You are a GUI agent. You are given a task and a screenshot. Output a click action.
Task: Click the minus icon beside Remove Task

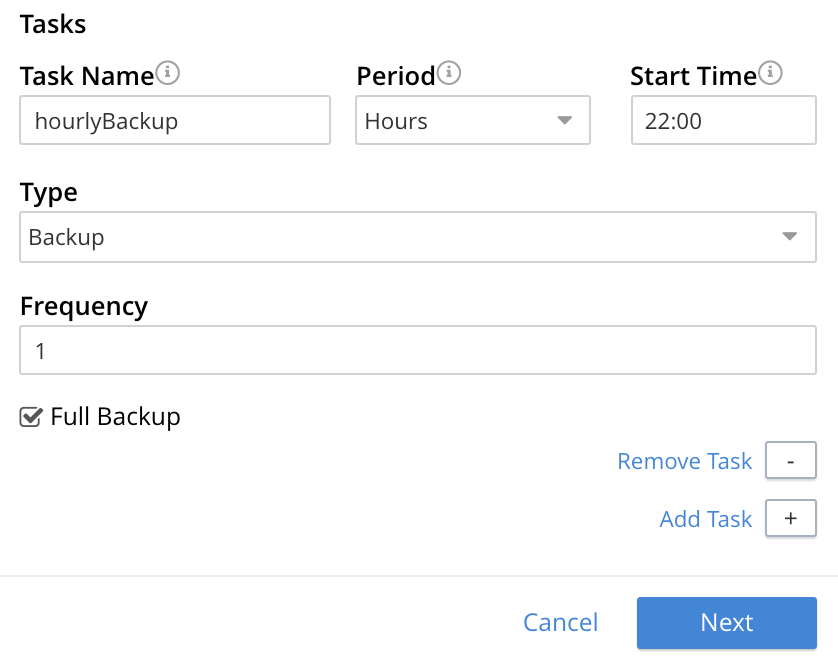coord(790,460)
